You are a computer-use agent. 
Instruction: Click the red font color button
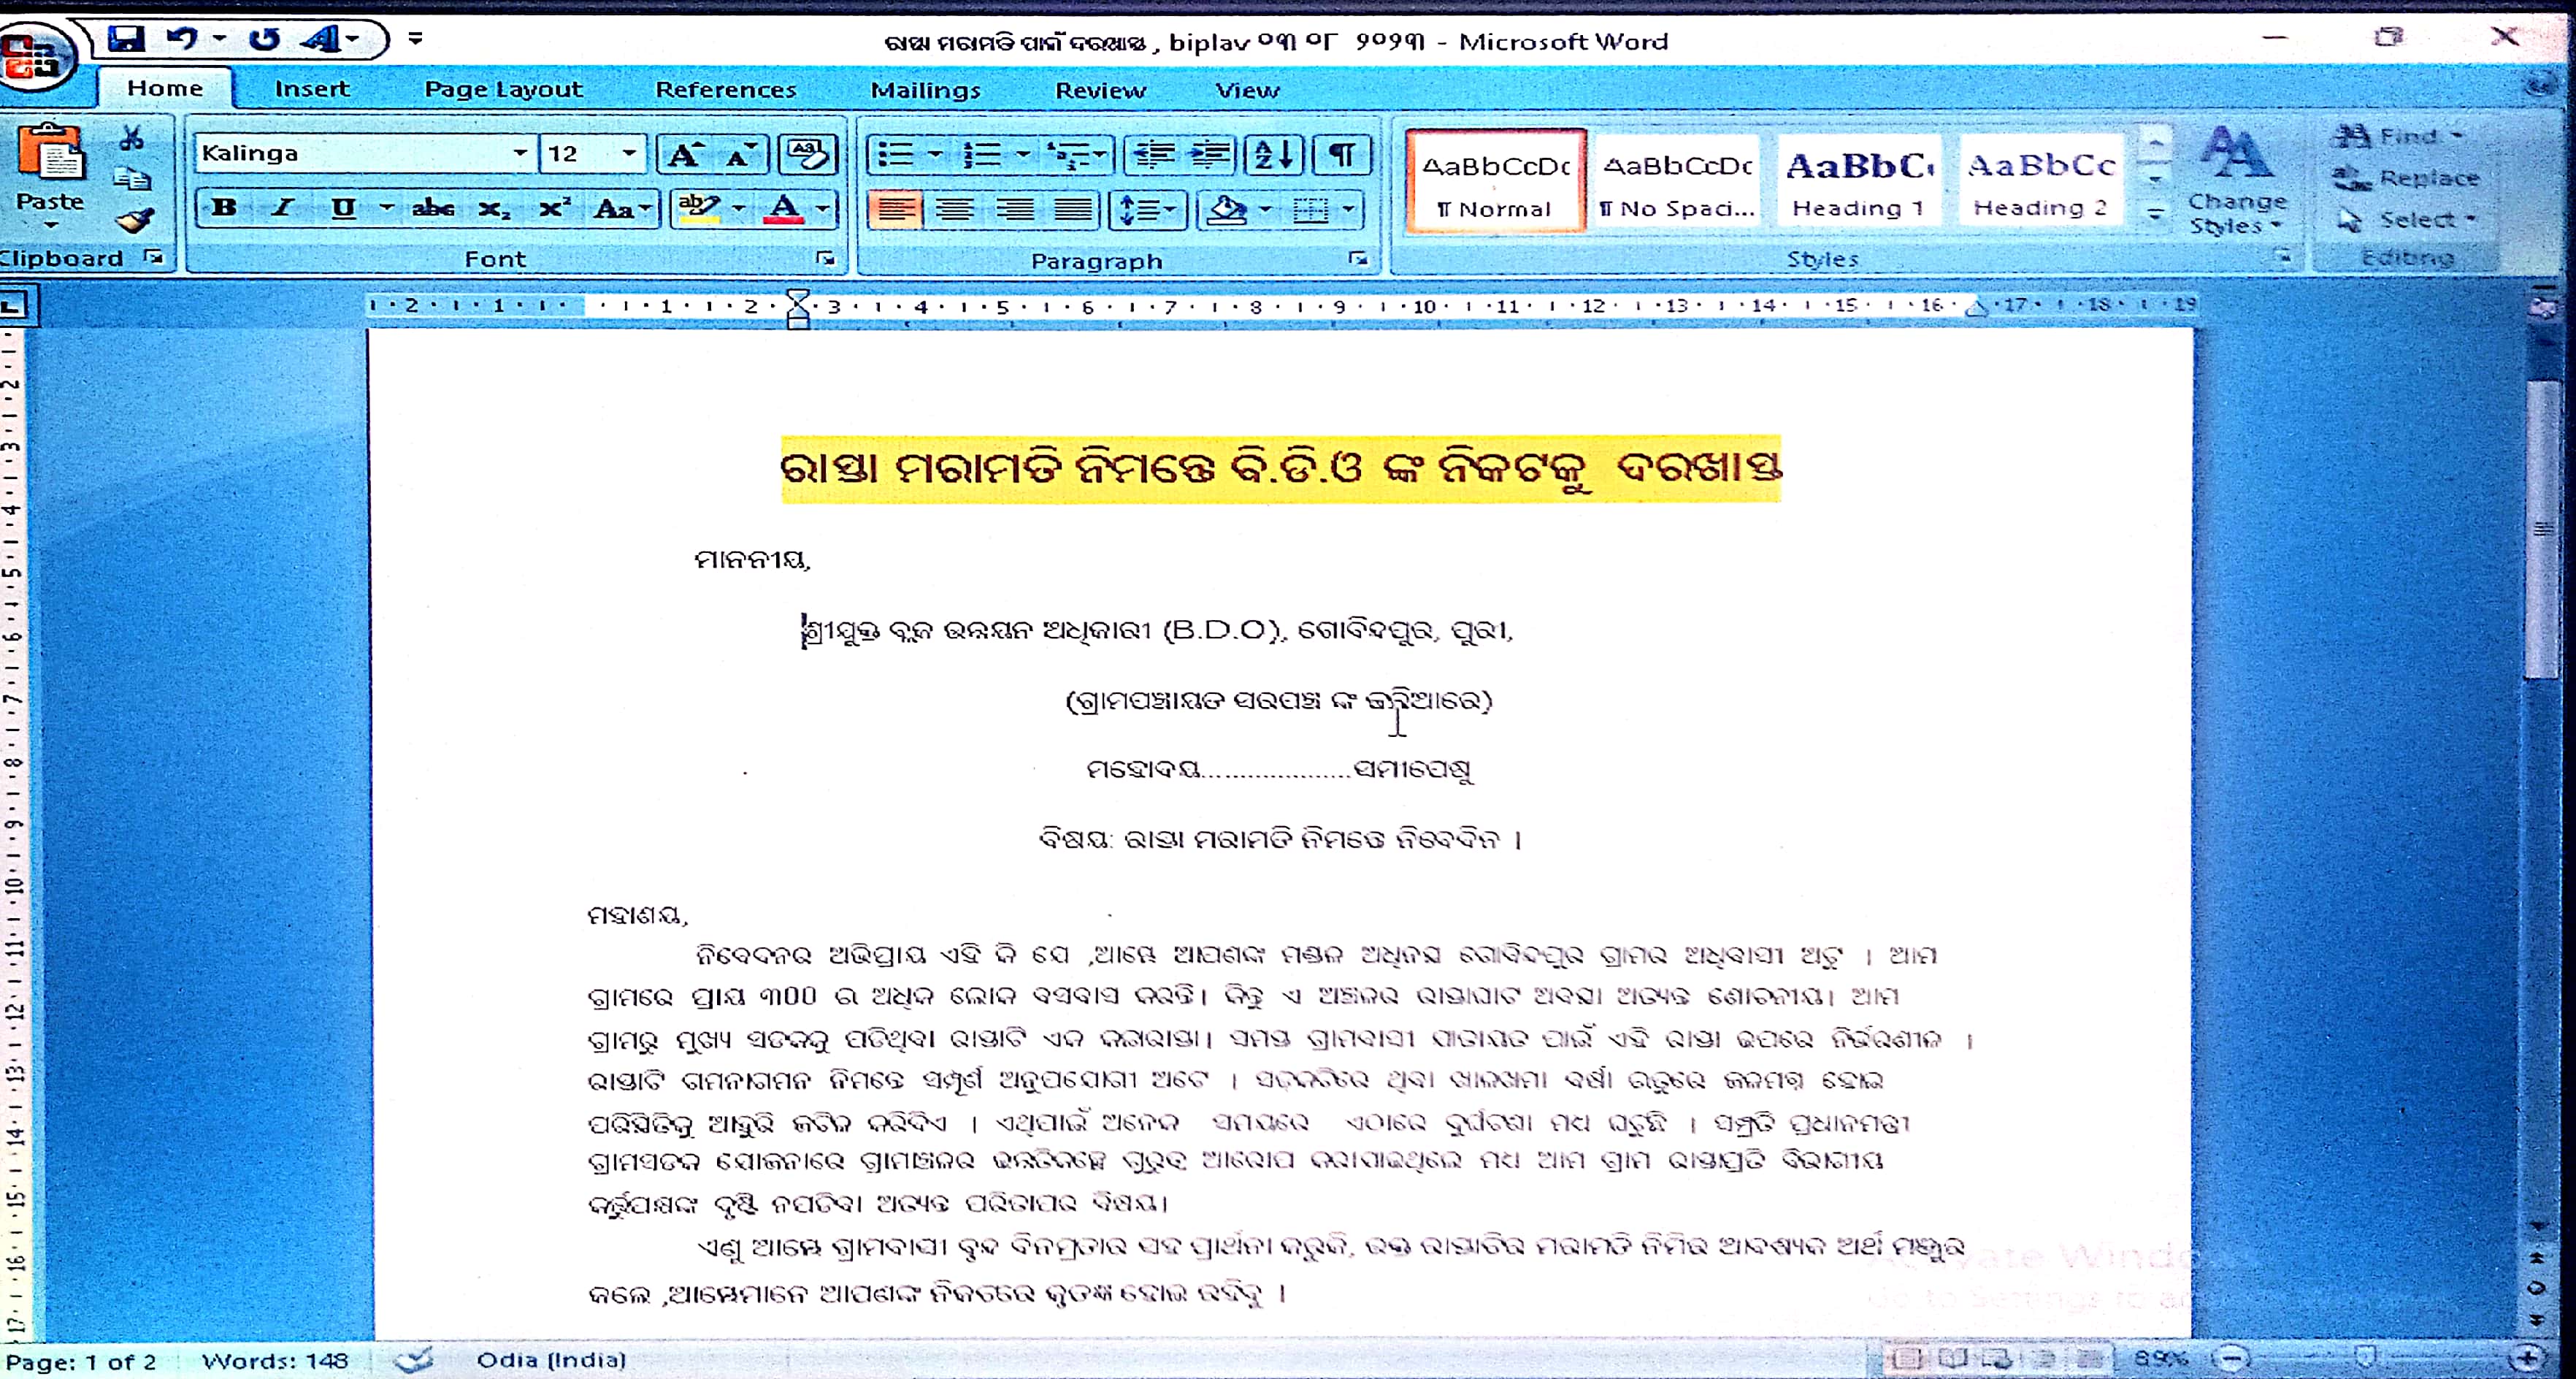(x=784, y=208)
